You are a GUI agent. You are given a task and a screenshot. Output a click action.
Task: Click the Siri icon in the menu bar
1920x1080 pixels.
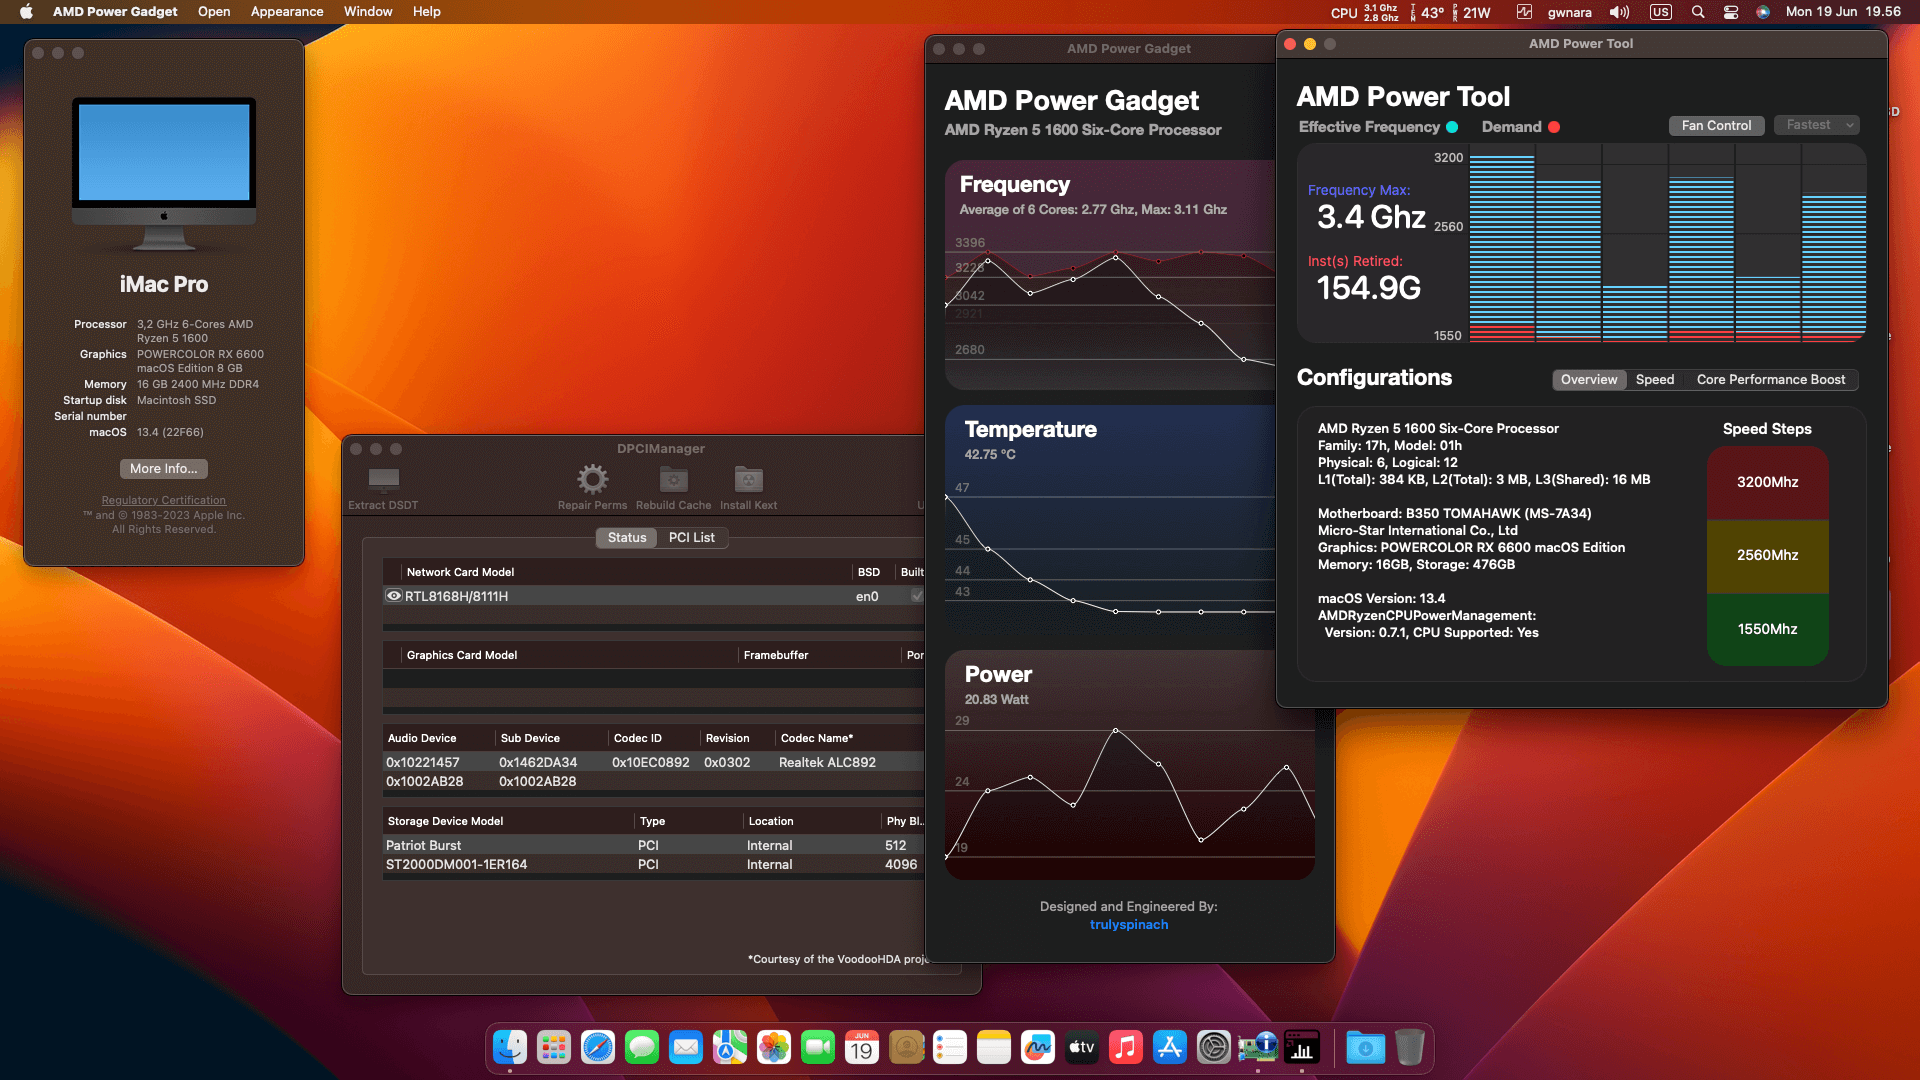pyautogui.click(x=1763, y=12)
